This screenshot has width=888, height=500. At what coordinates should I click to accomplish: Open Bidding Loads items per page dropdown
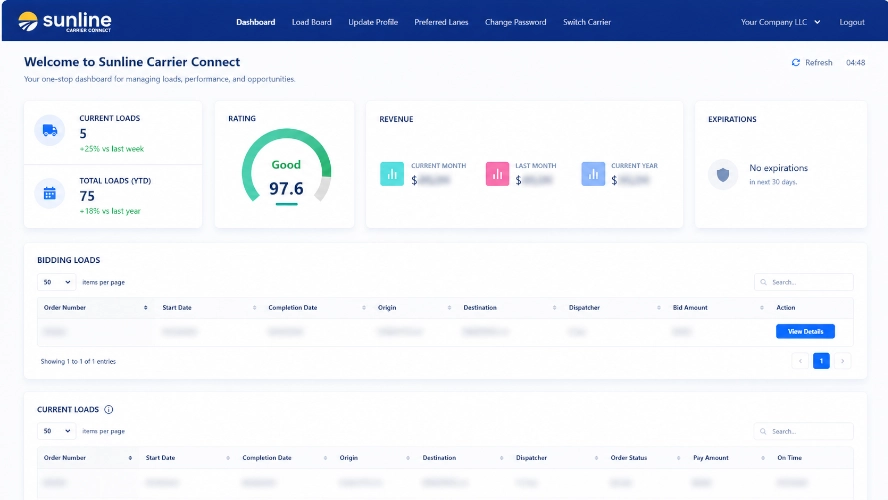pos(56,282)
